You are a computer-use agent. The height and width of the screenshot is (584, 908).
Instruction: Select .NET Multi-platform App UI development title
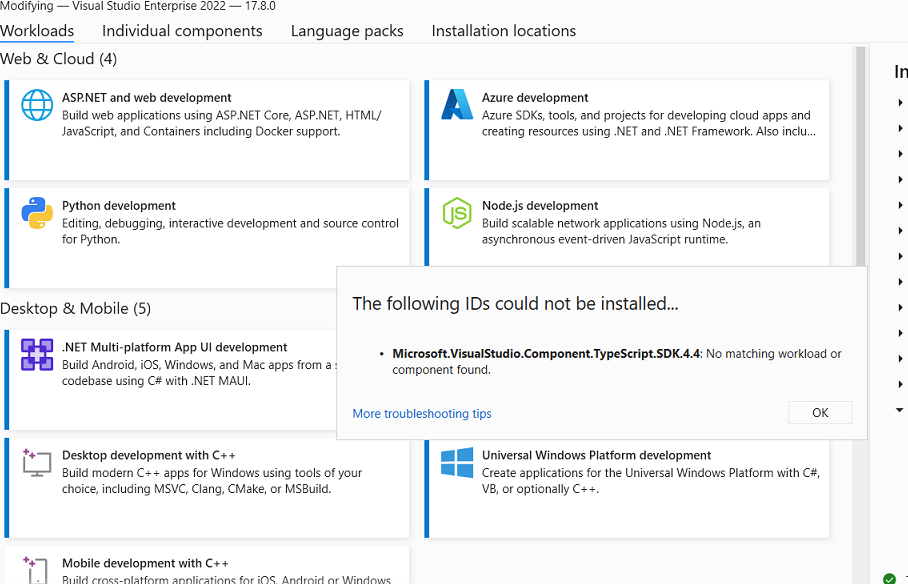point(174,347)
